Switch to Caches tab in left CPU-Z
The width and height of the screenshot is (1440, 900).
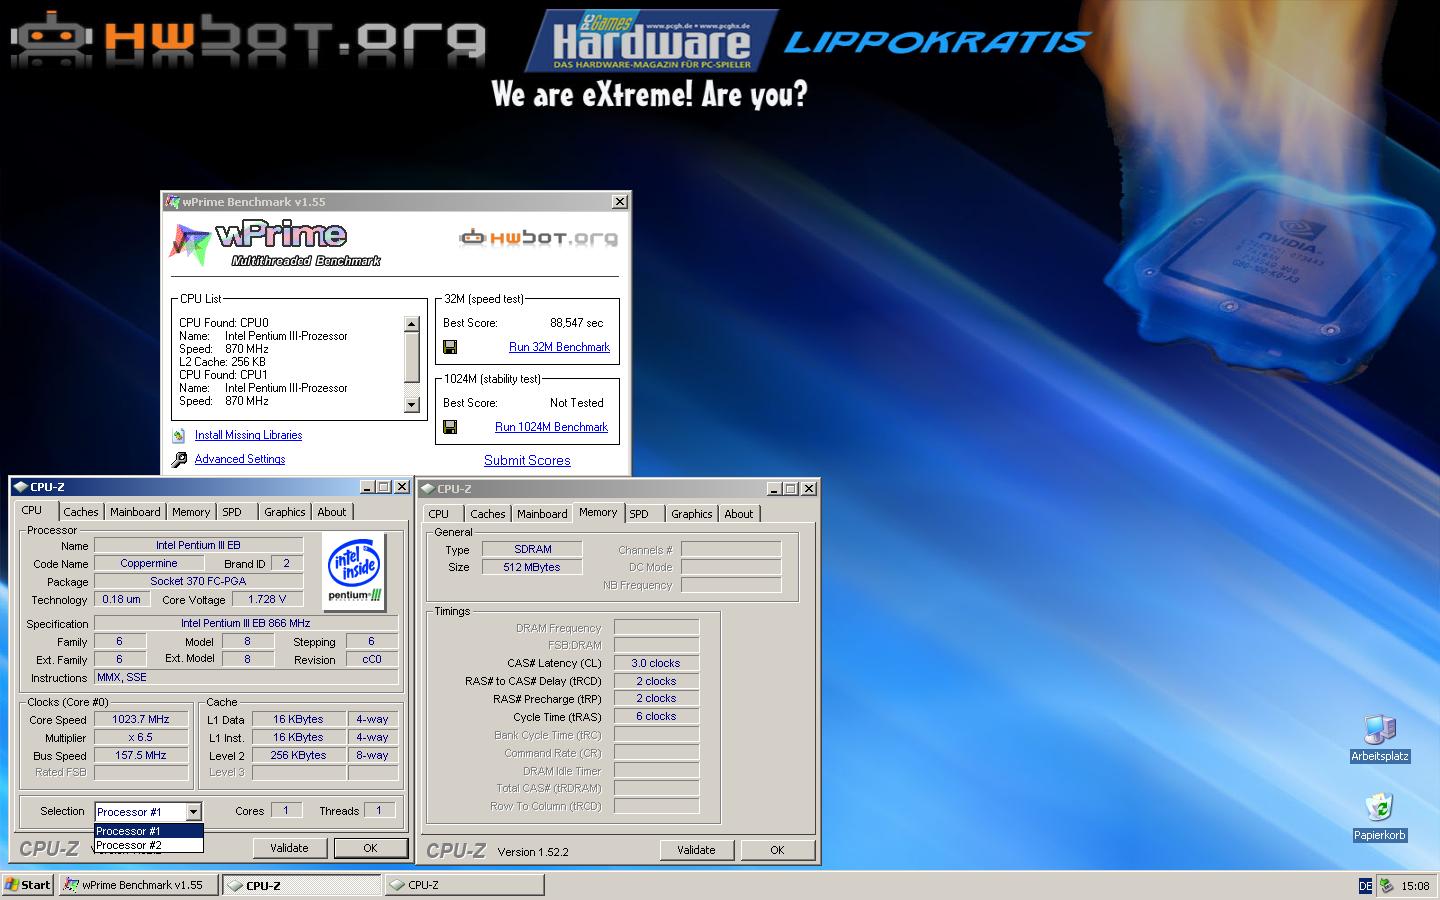click(81, 512)
